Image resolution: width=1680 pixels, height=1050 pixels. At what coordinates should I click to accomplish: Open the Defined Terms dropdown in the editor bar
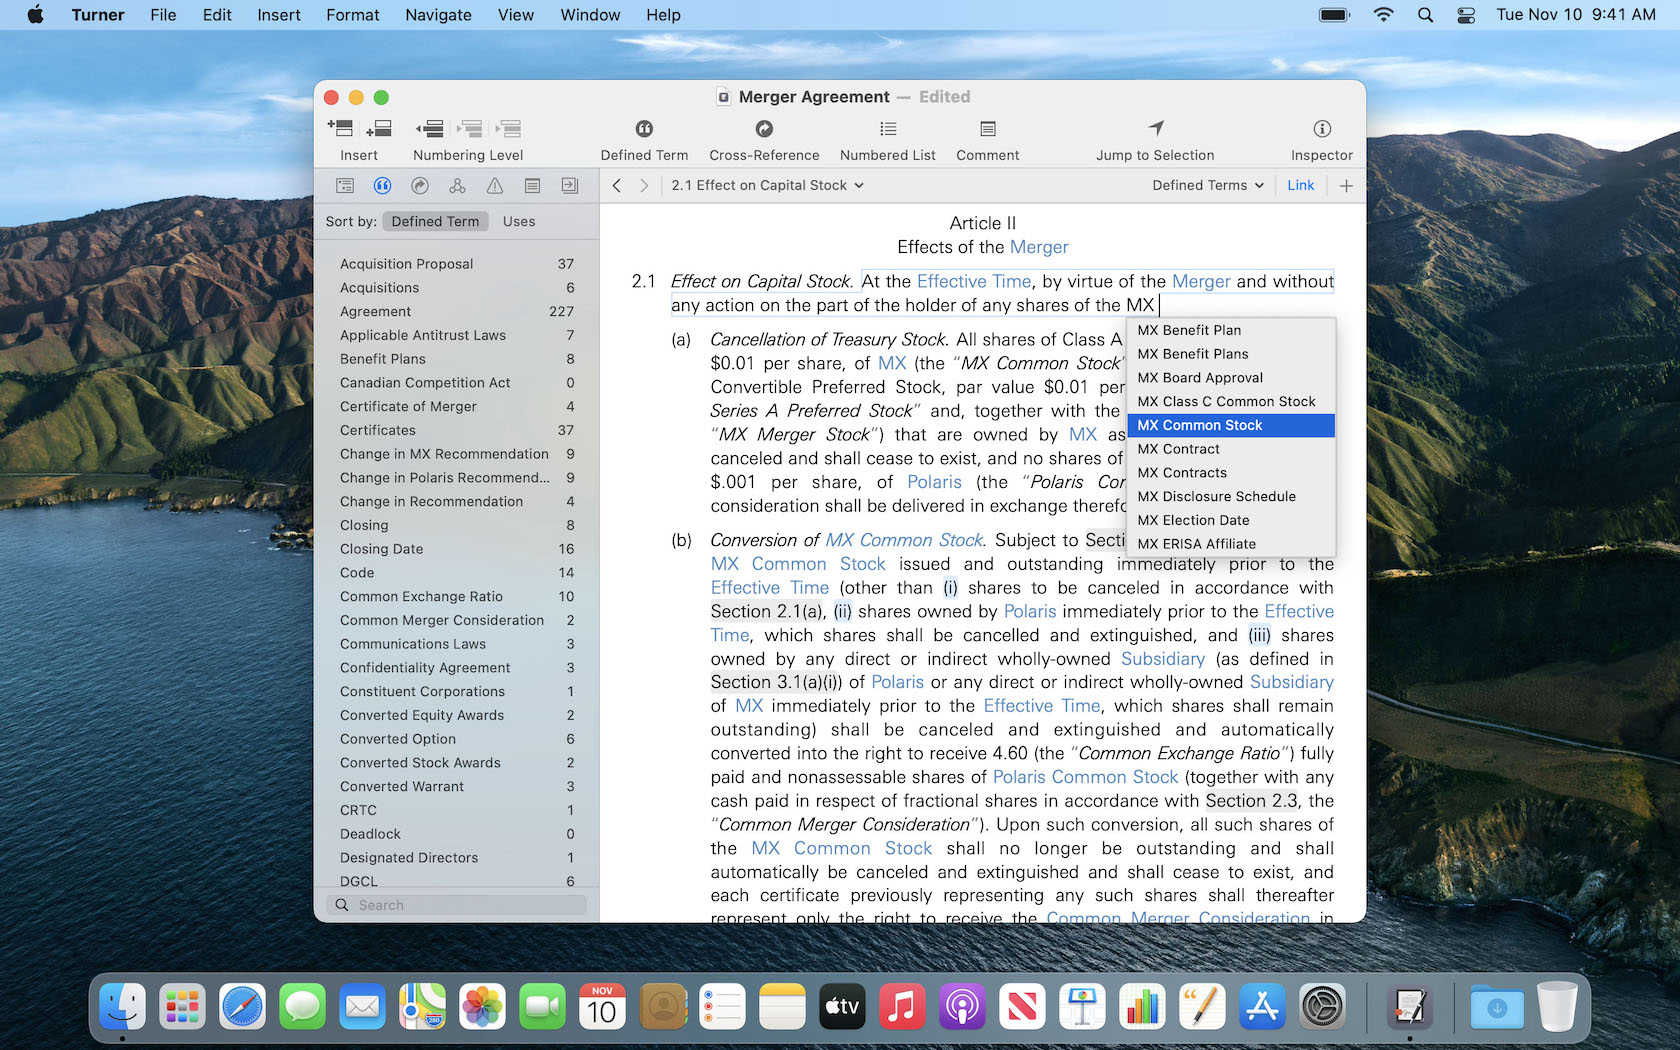point(1208,185)
